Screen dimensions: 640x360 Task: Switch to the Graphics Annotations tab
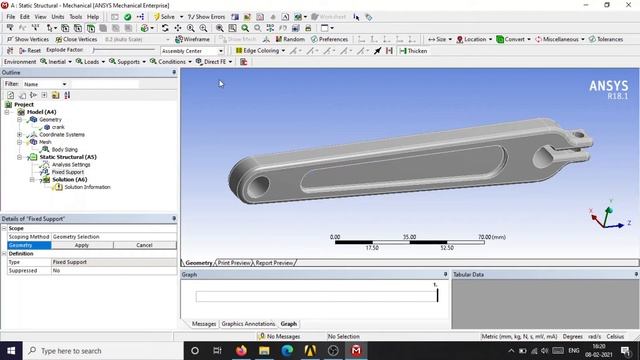tap(248, 324)
